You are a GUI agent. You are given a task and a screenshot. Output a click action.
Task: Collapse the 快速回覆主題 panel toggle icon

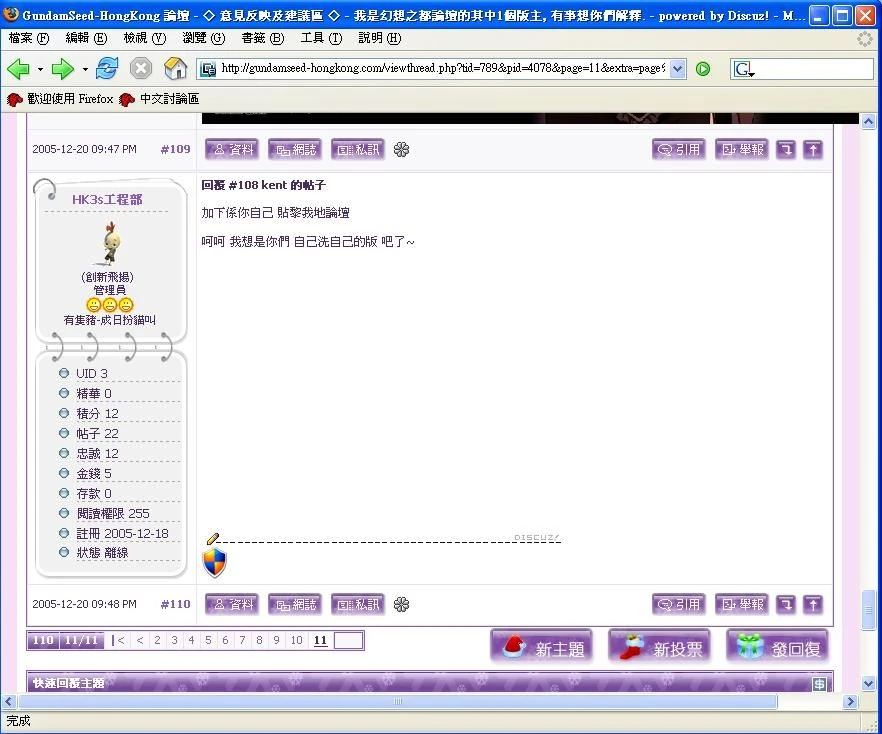click(x=820, y=684)
